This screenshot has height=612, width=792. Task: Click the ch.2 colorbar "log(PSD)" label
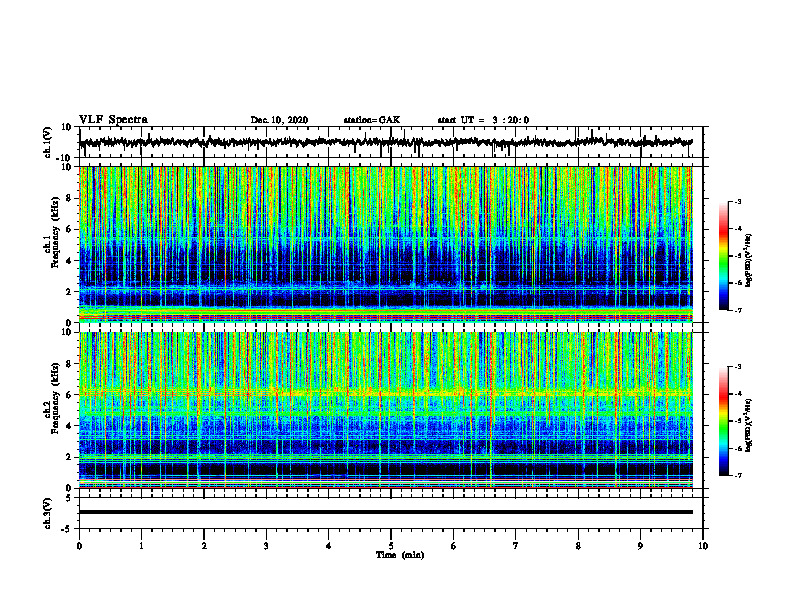click(x=749, y=425)
